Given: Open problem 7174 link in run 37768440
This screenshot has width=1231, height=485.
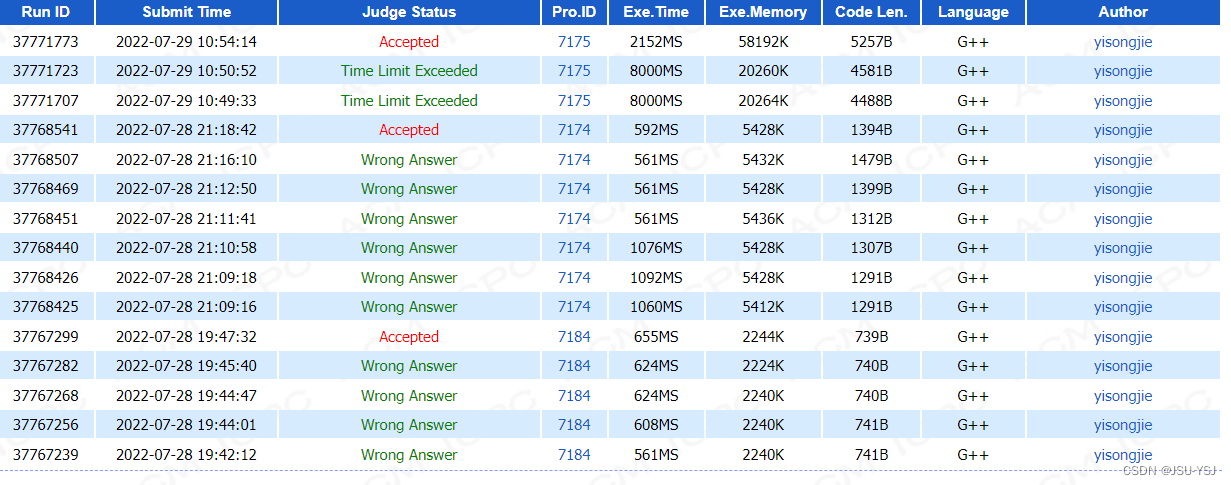Looking at the screenshot, I should pyautogui.click(x=574, y=248).
